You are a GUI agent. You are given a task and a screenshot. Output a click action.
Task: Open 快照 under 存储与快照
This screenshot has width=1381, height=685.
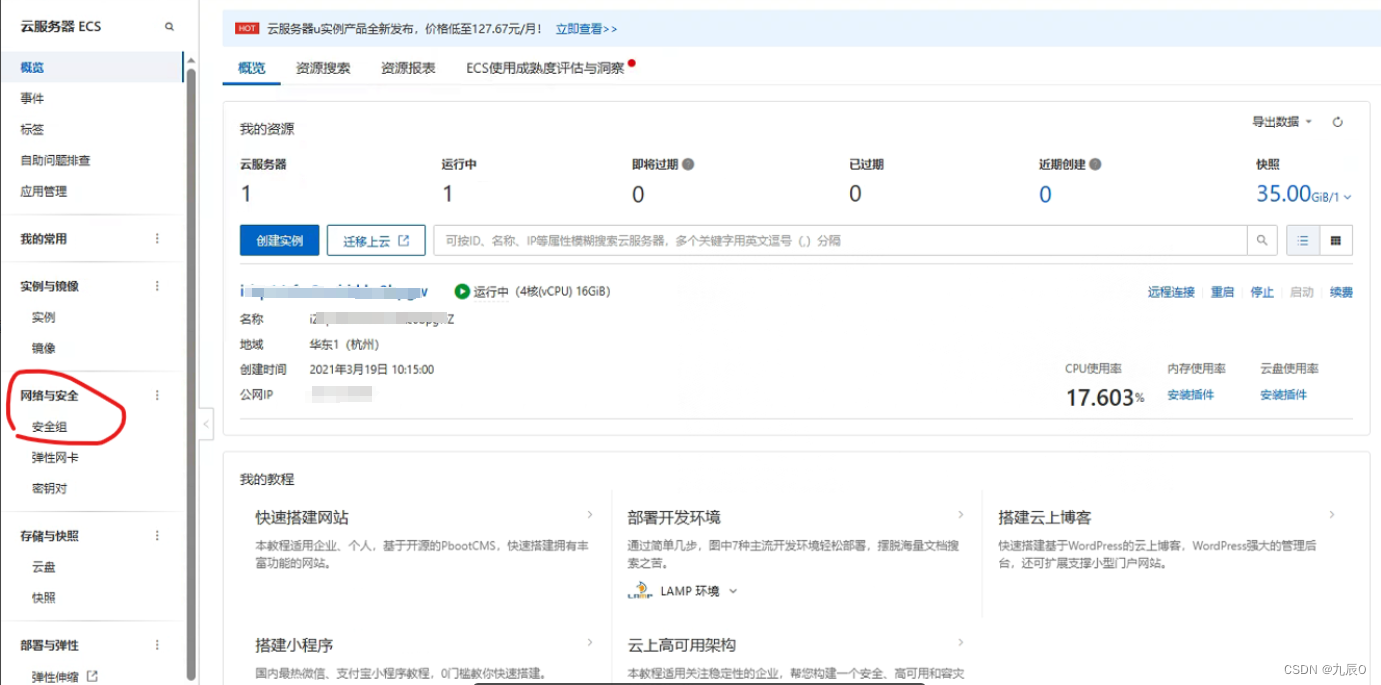pyautogui.click(x=44, y=598)
